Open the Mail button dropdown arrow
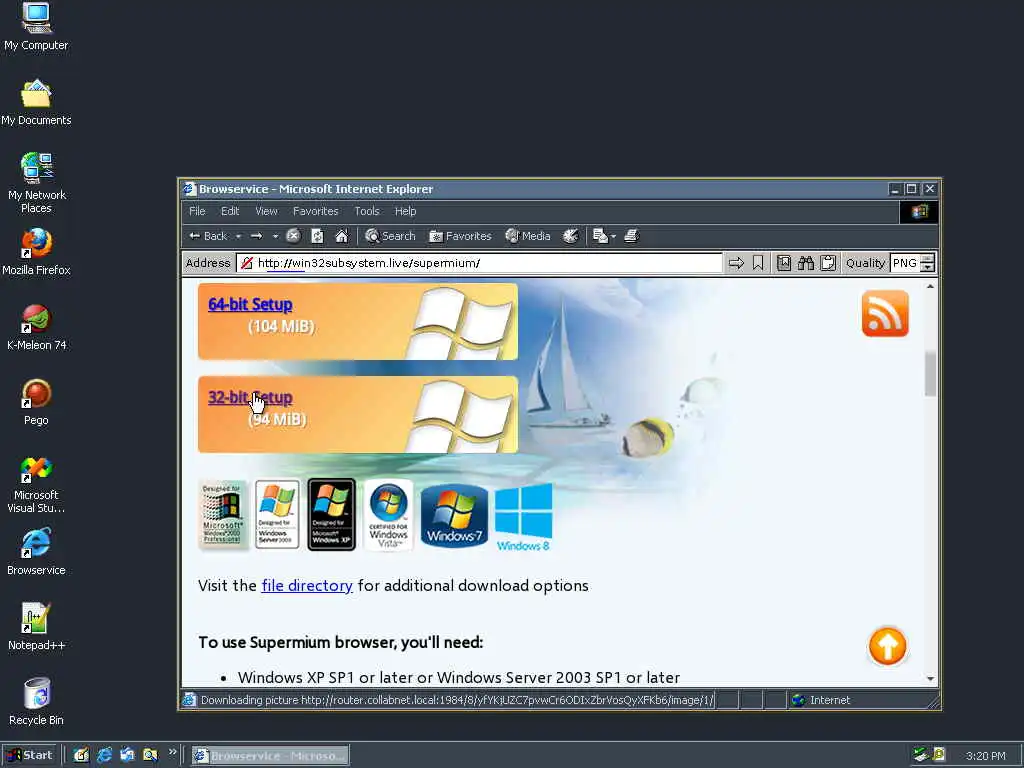The width and height of the screenshot is (1024, 768). 613,236
